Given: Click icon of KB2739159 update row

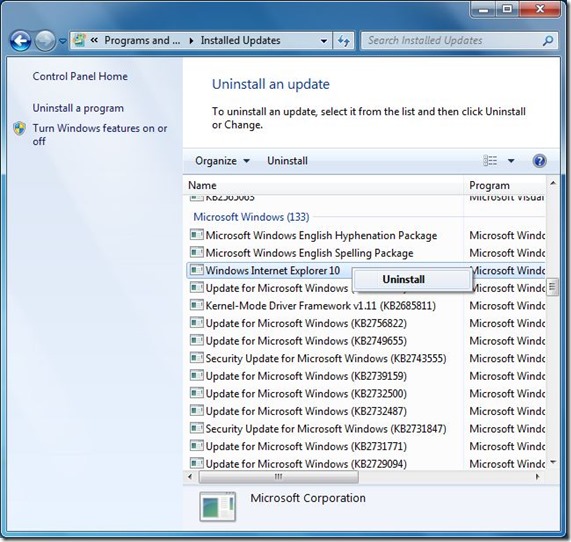Looking at the screenshot, I should 197,375.
